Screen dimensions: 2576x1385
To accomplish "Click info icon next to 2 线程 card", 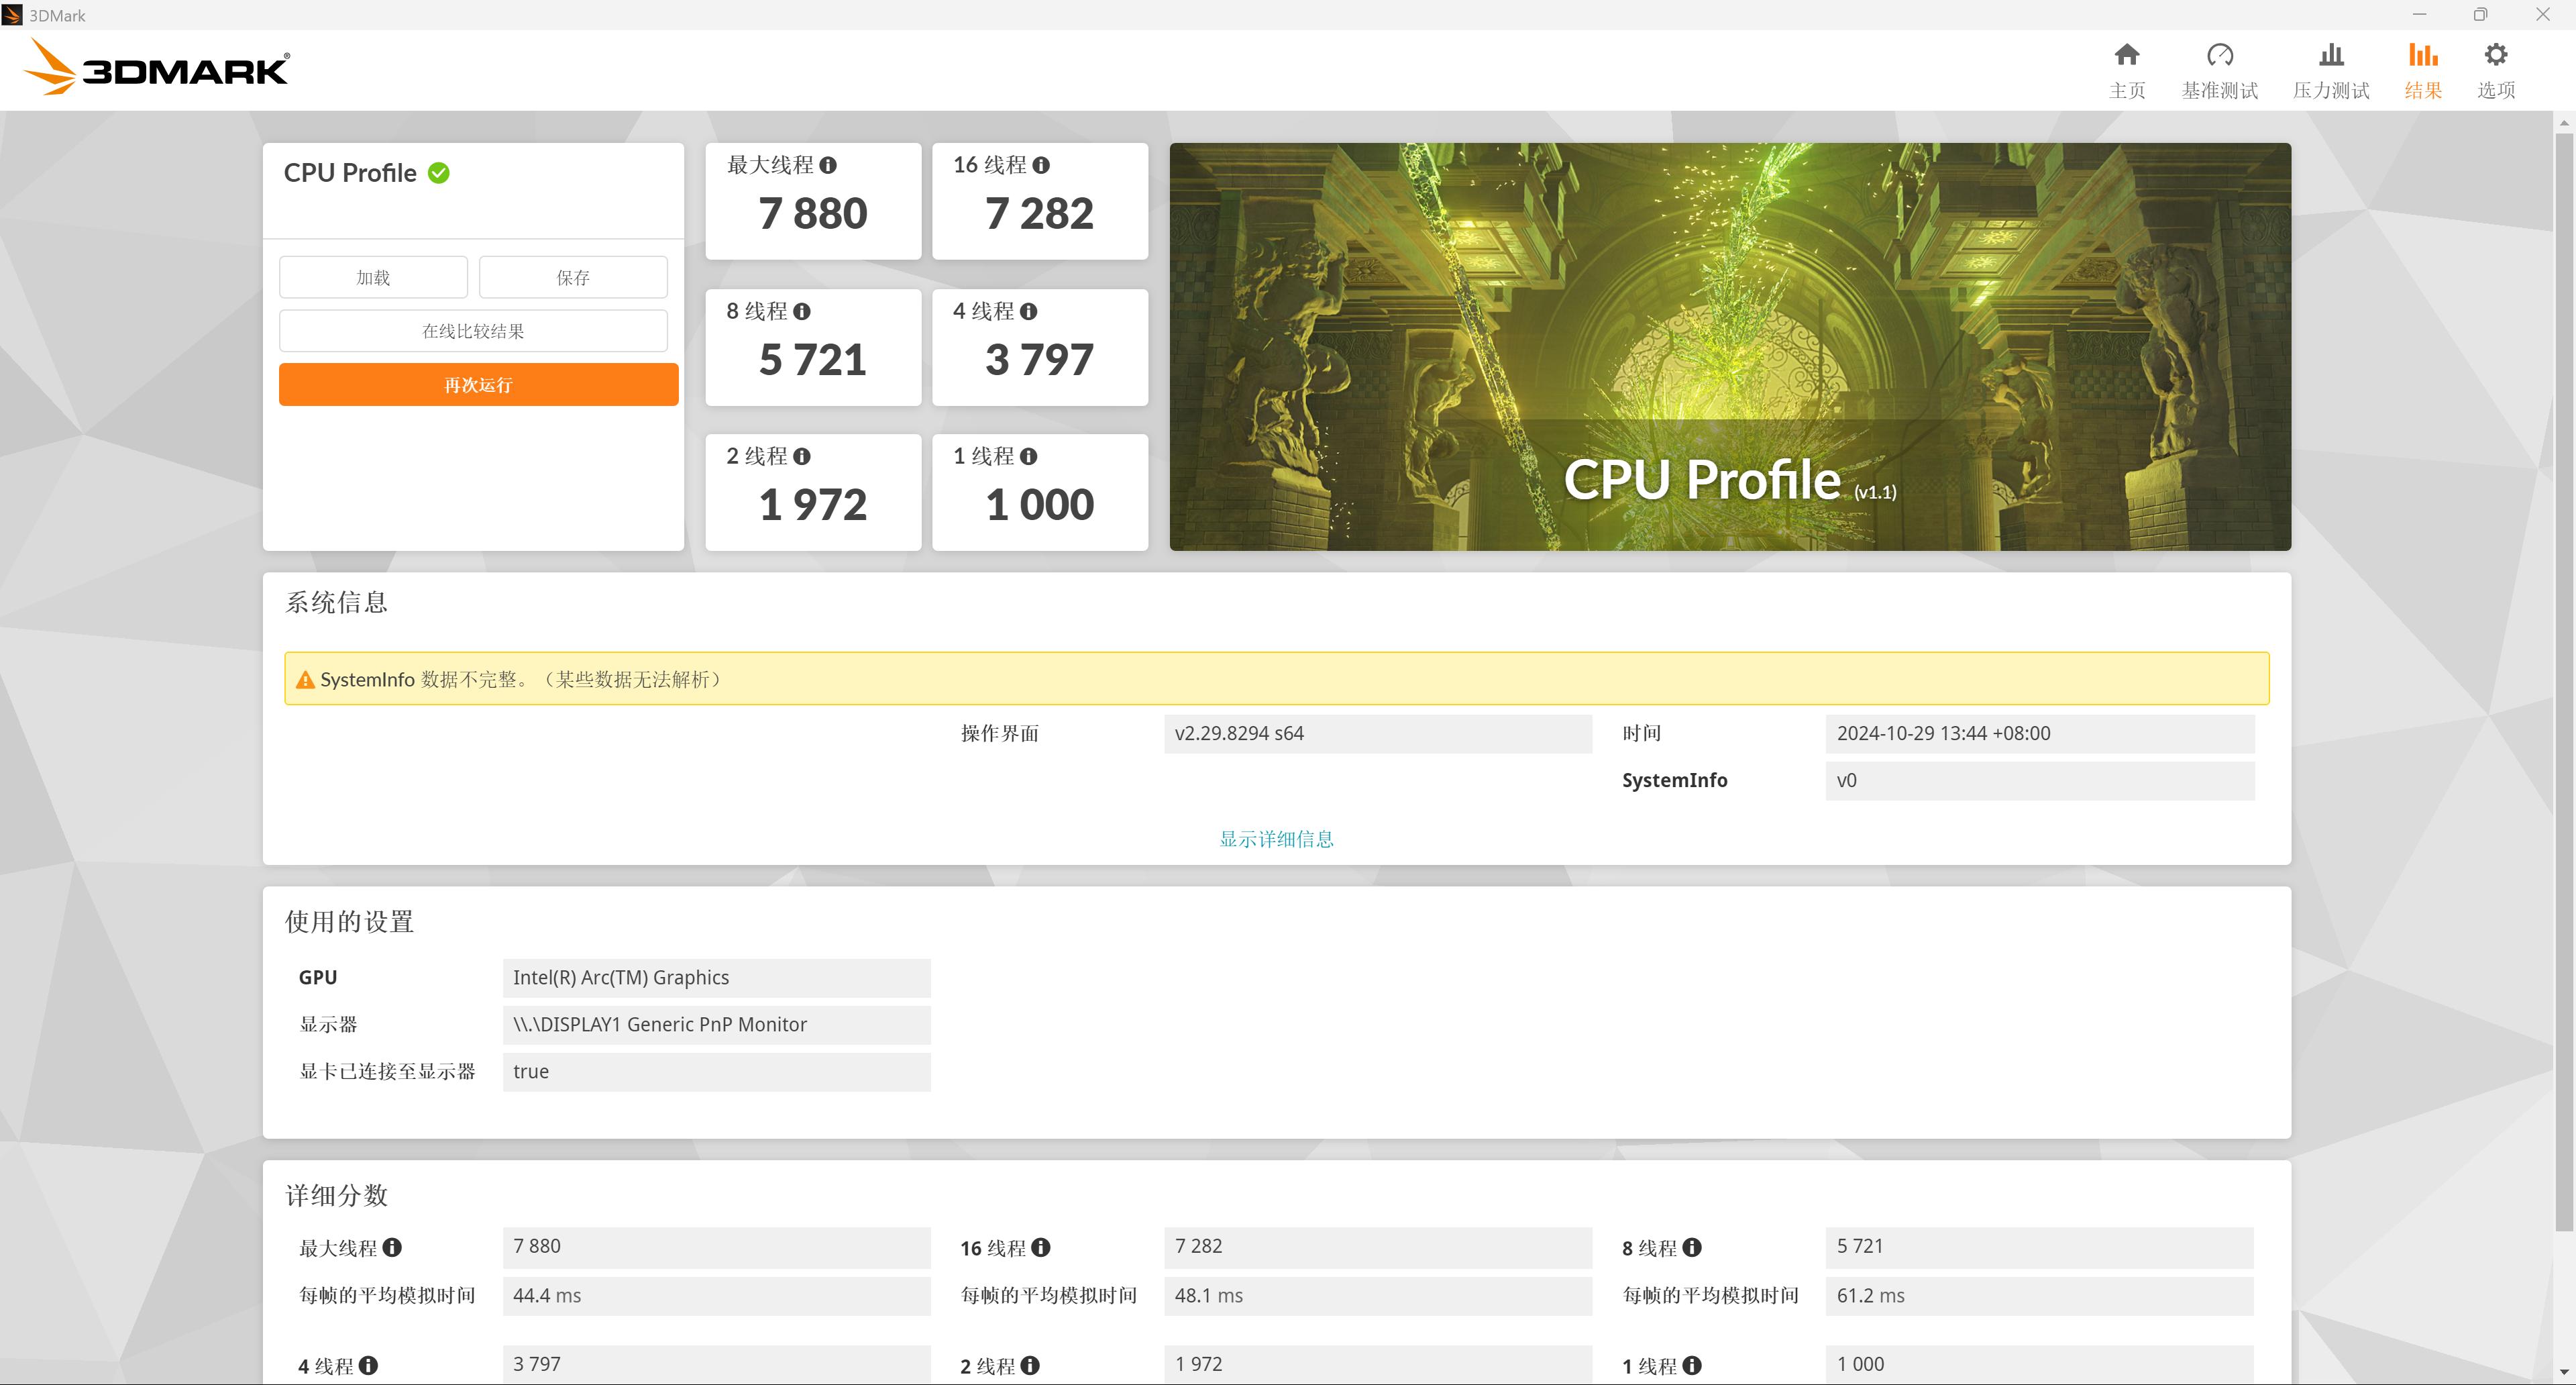I will [x=802, y=457].
